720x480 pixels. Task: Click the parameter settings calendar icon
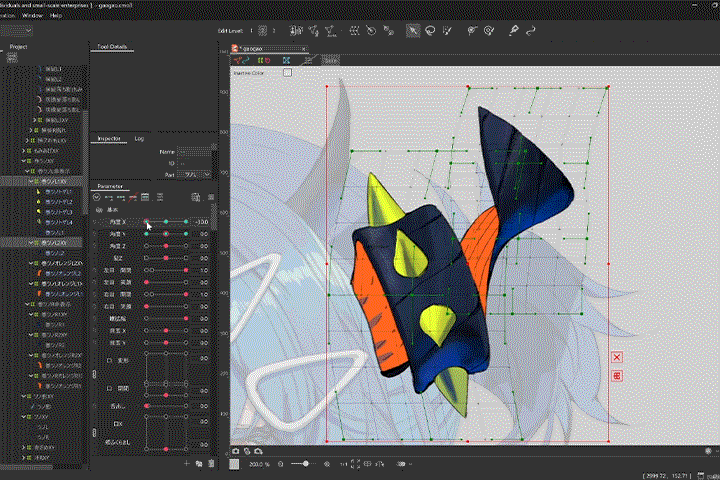(x=145, y=198)
